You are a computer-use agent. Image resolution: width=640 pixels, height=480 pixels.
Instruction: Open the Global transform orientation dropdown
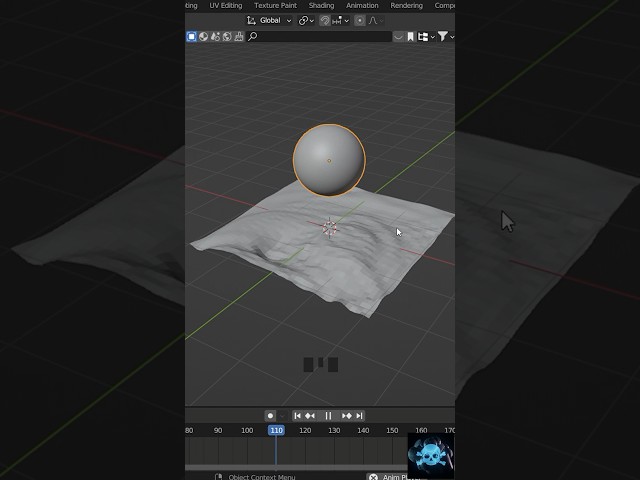point(269,20)
